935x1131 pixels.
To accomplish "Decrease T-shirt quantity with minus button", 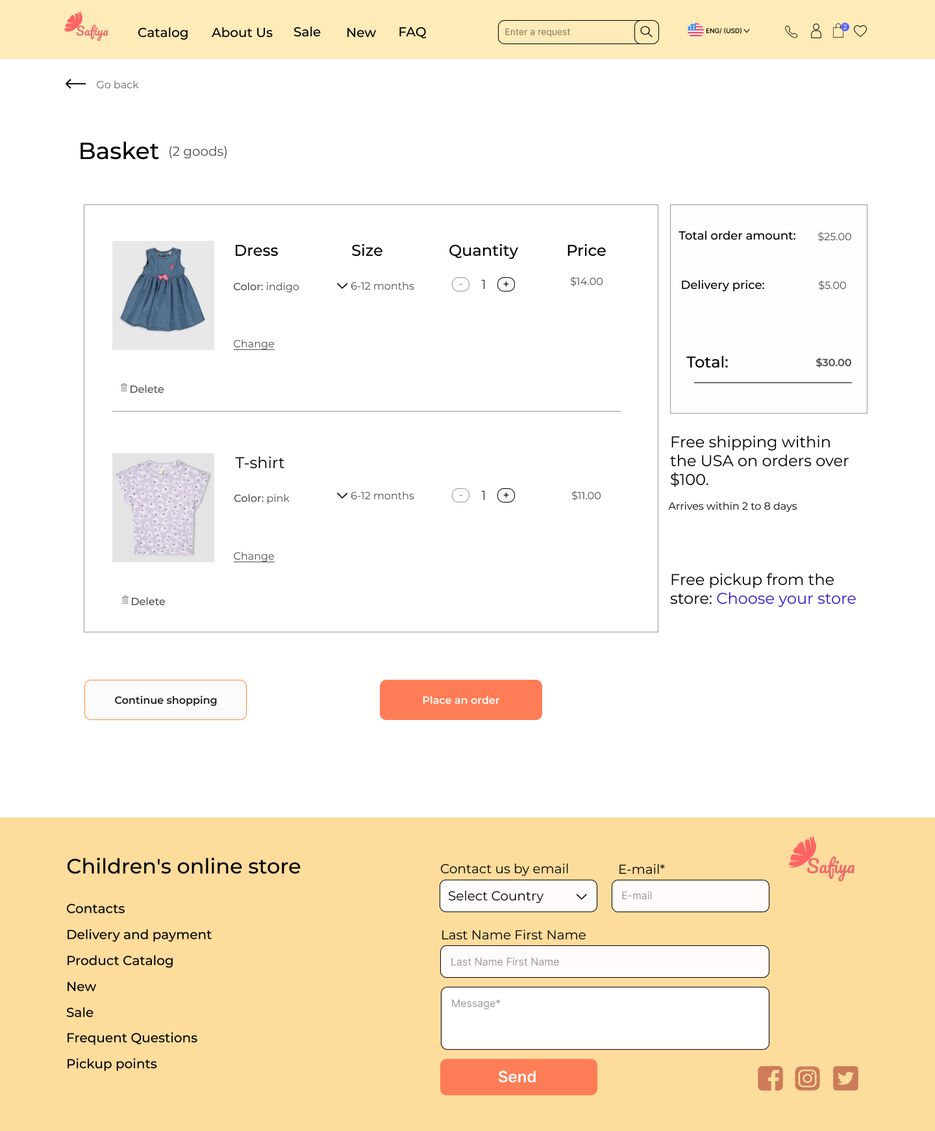I will (460, 496).
